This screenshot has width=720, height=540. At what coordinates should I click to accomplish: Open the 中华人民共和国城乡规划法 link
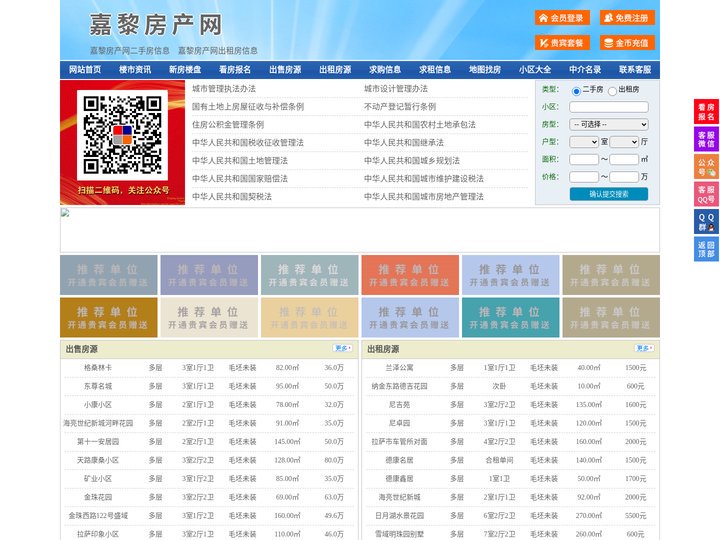click(x=412, y=161)
